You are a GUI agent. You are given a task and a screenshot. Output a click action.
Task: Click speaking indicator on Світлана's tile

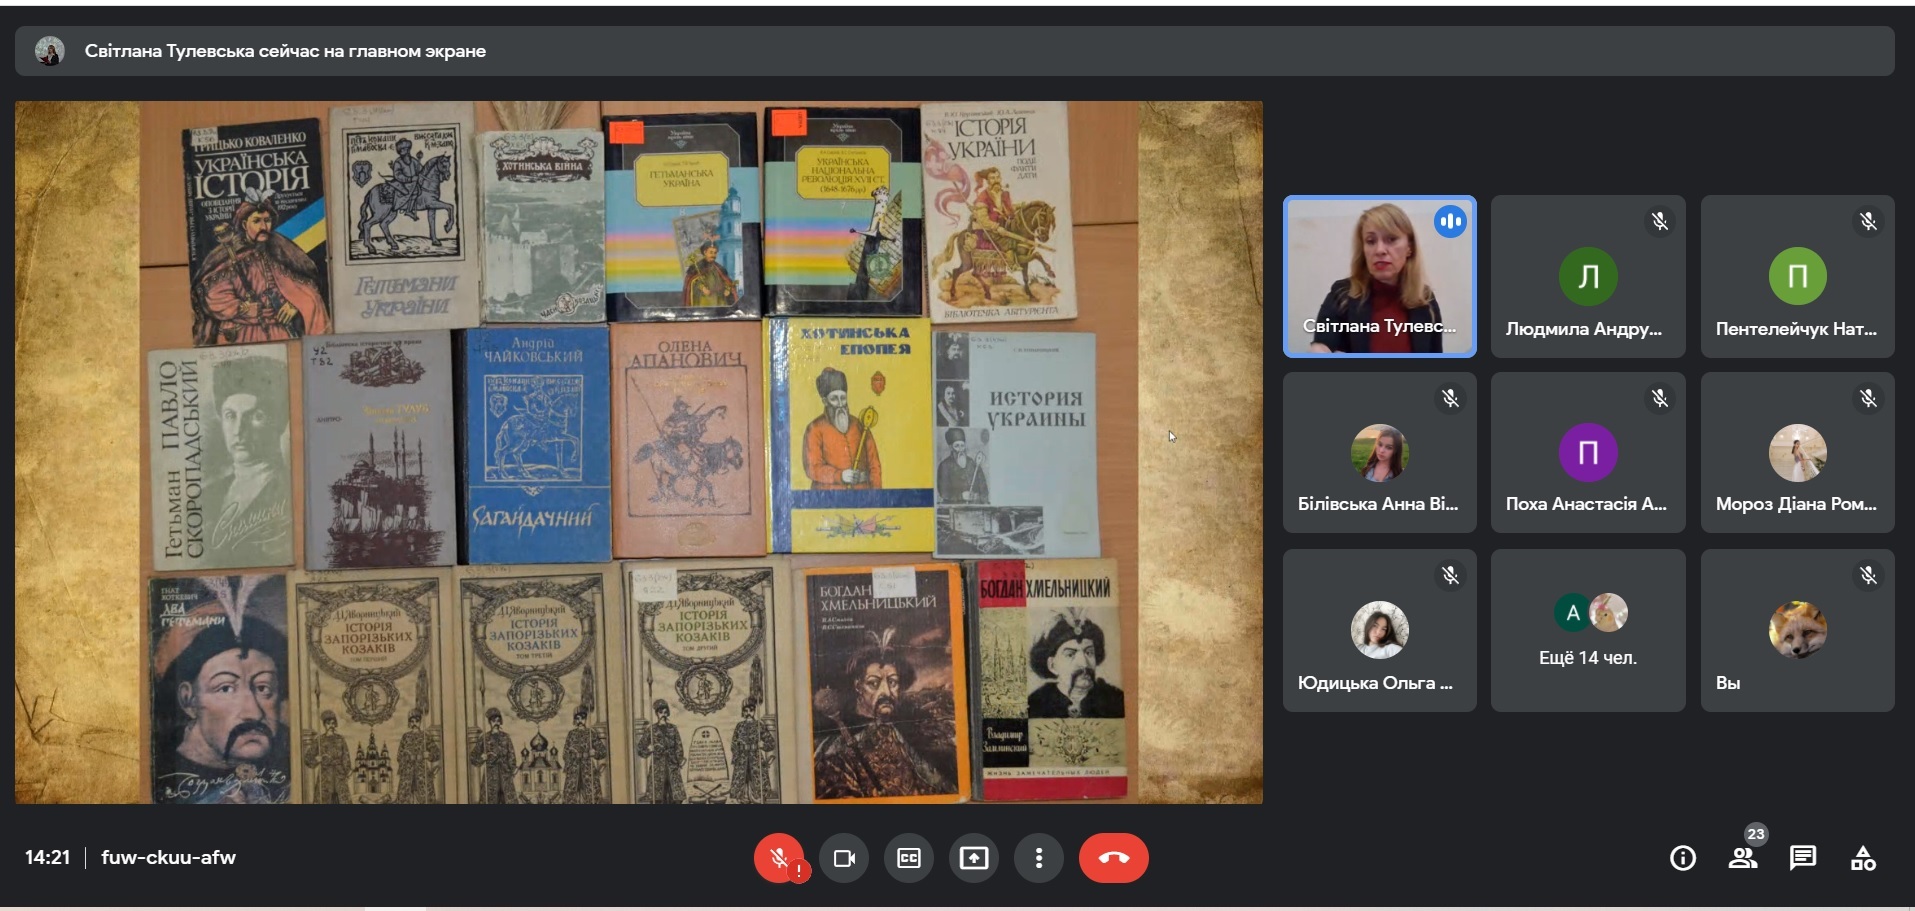(x=1450, y=221)
